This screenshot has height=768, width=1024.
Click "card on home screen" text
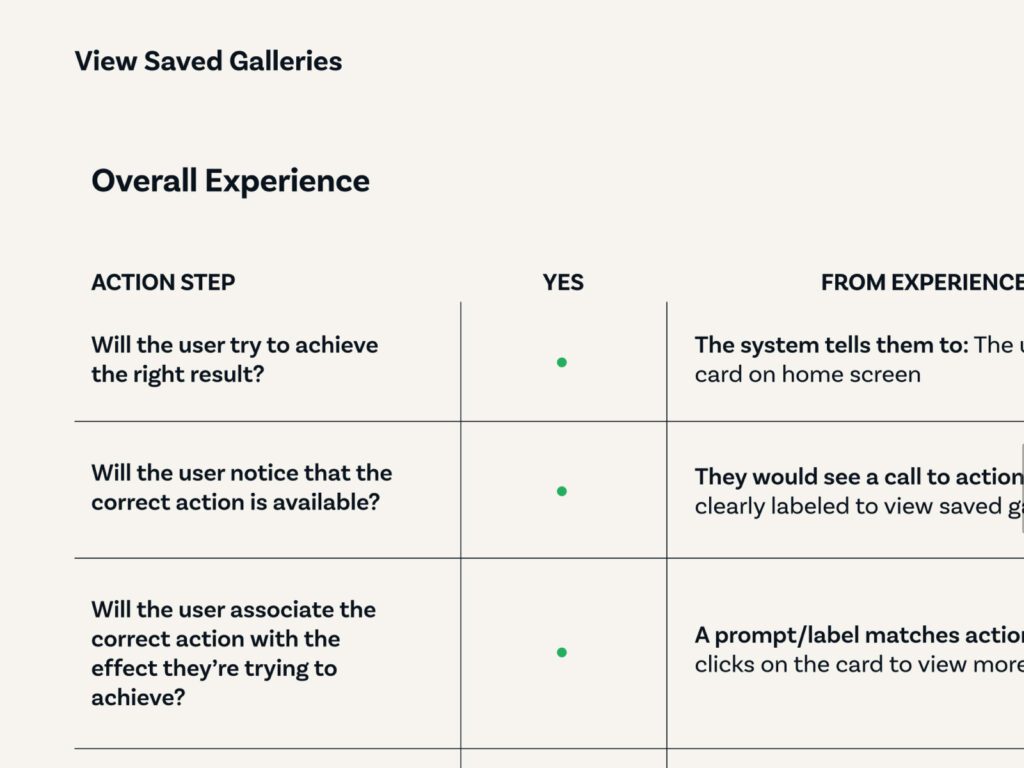point(807,374)
